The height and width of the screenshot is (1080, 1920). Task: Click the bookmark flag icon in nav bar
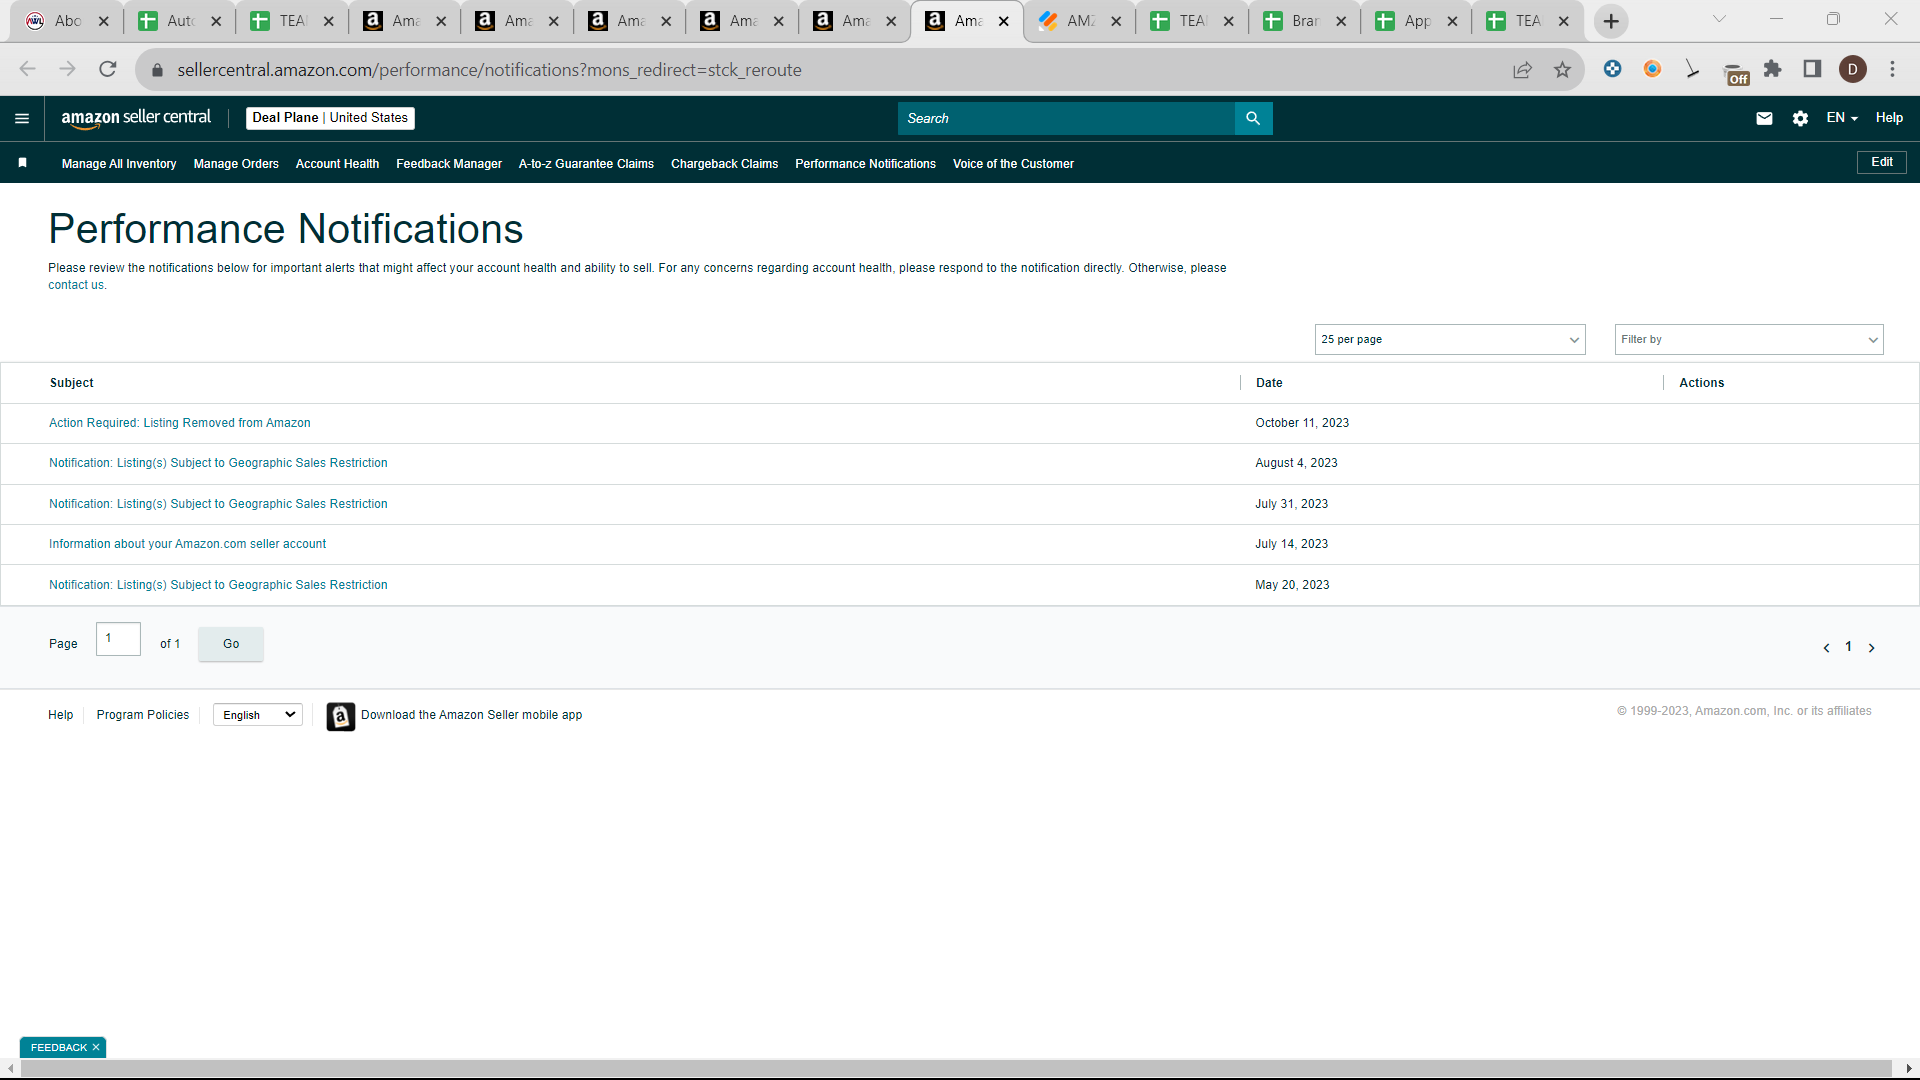point(22,163)
